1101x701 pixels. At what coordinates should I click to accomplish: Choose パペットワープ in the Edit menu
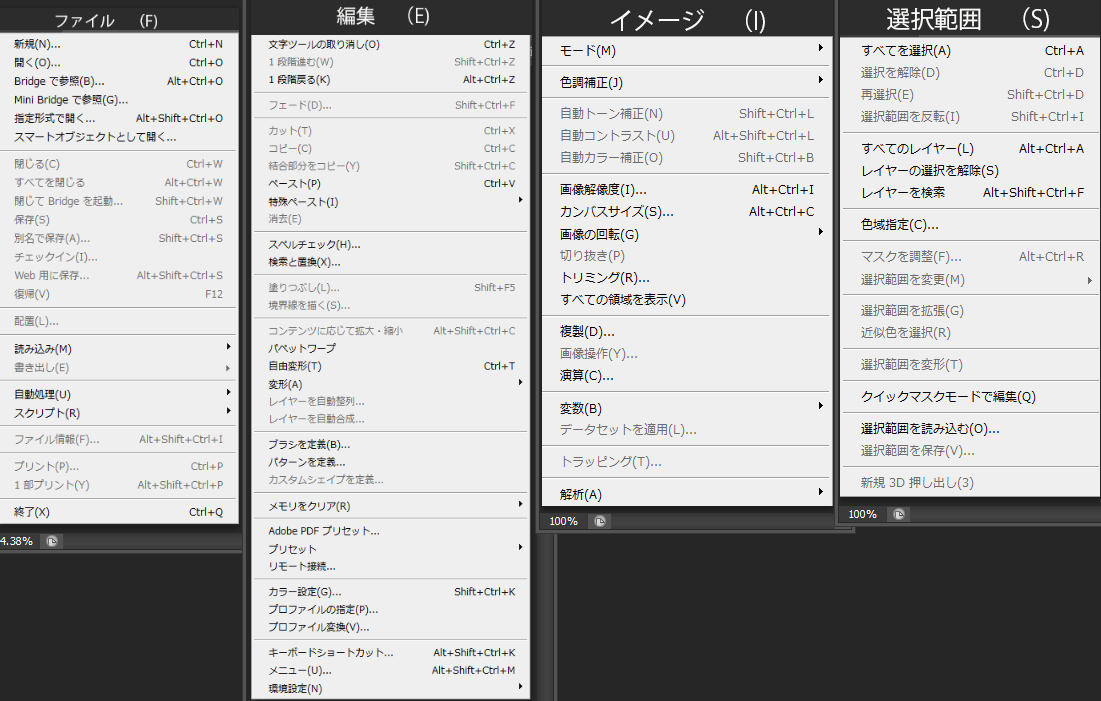coord(390,348)
